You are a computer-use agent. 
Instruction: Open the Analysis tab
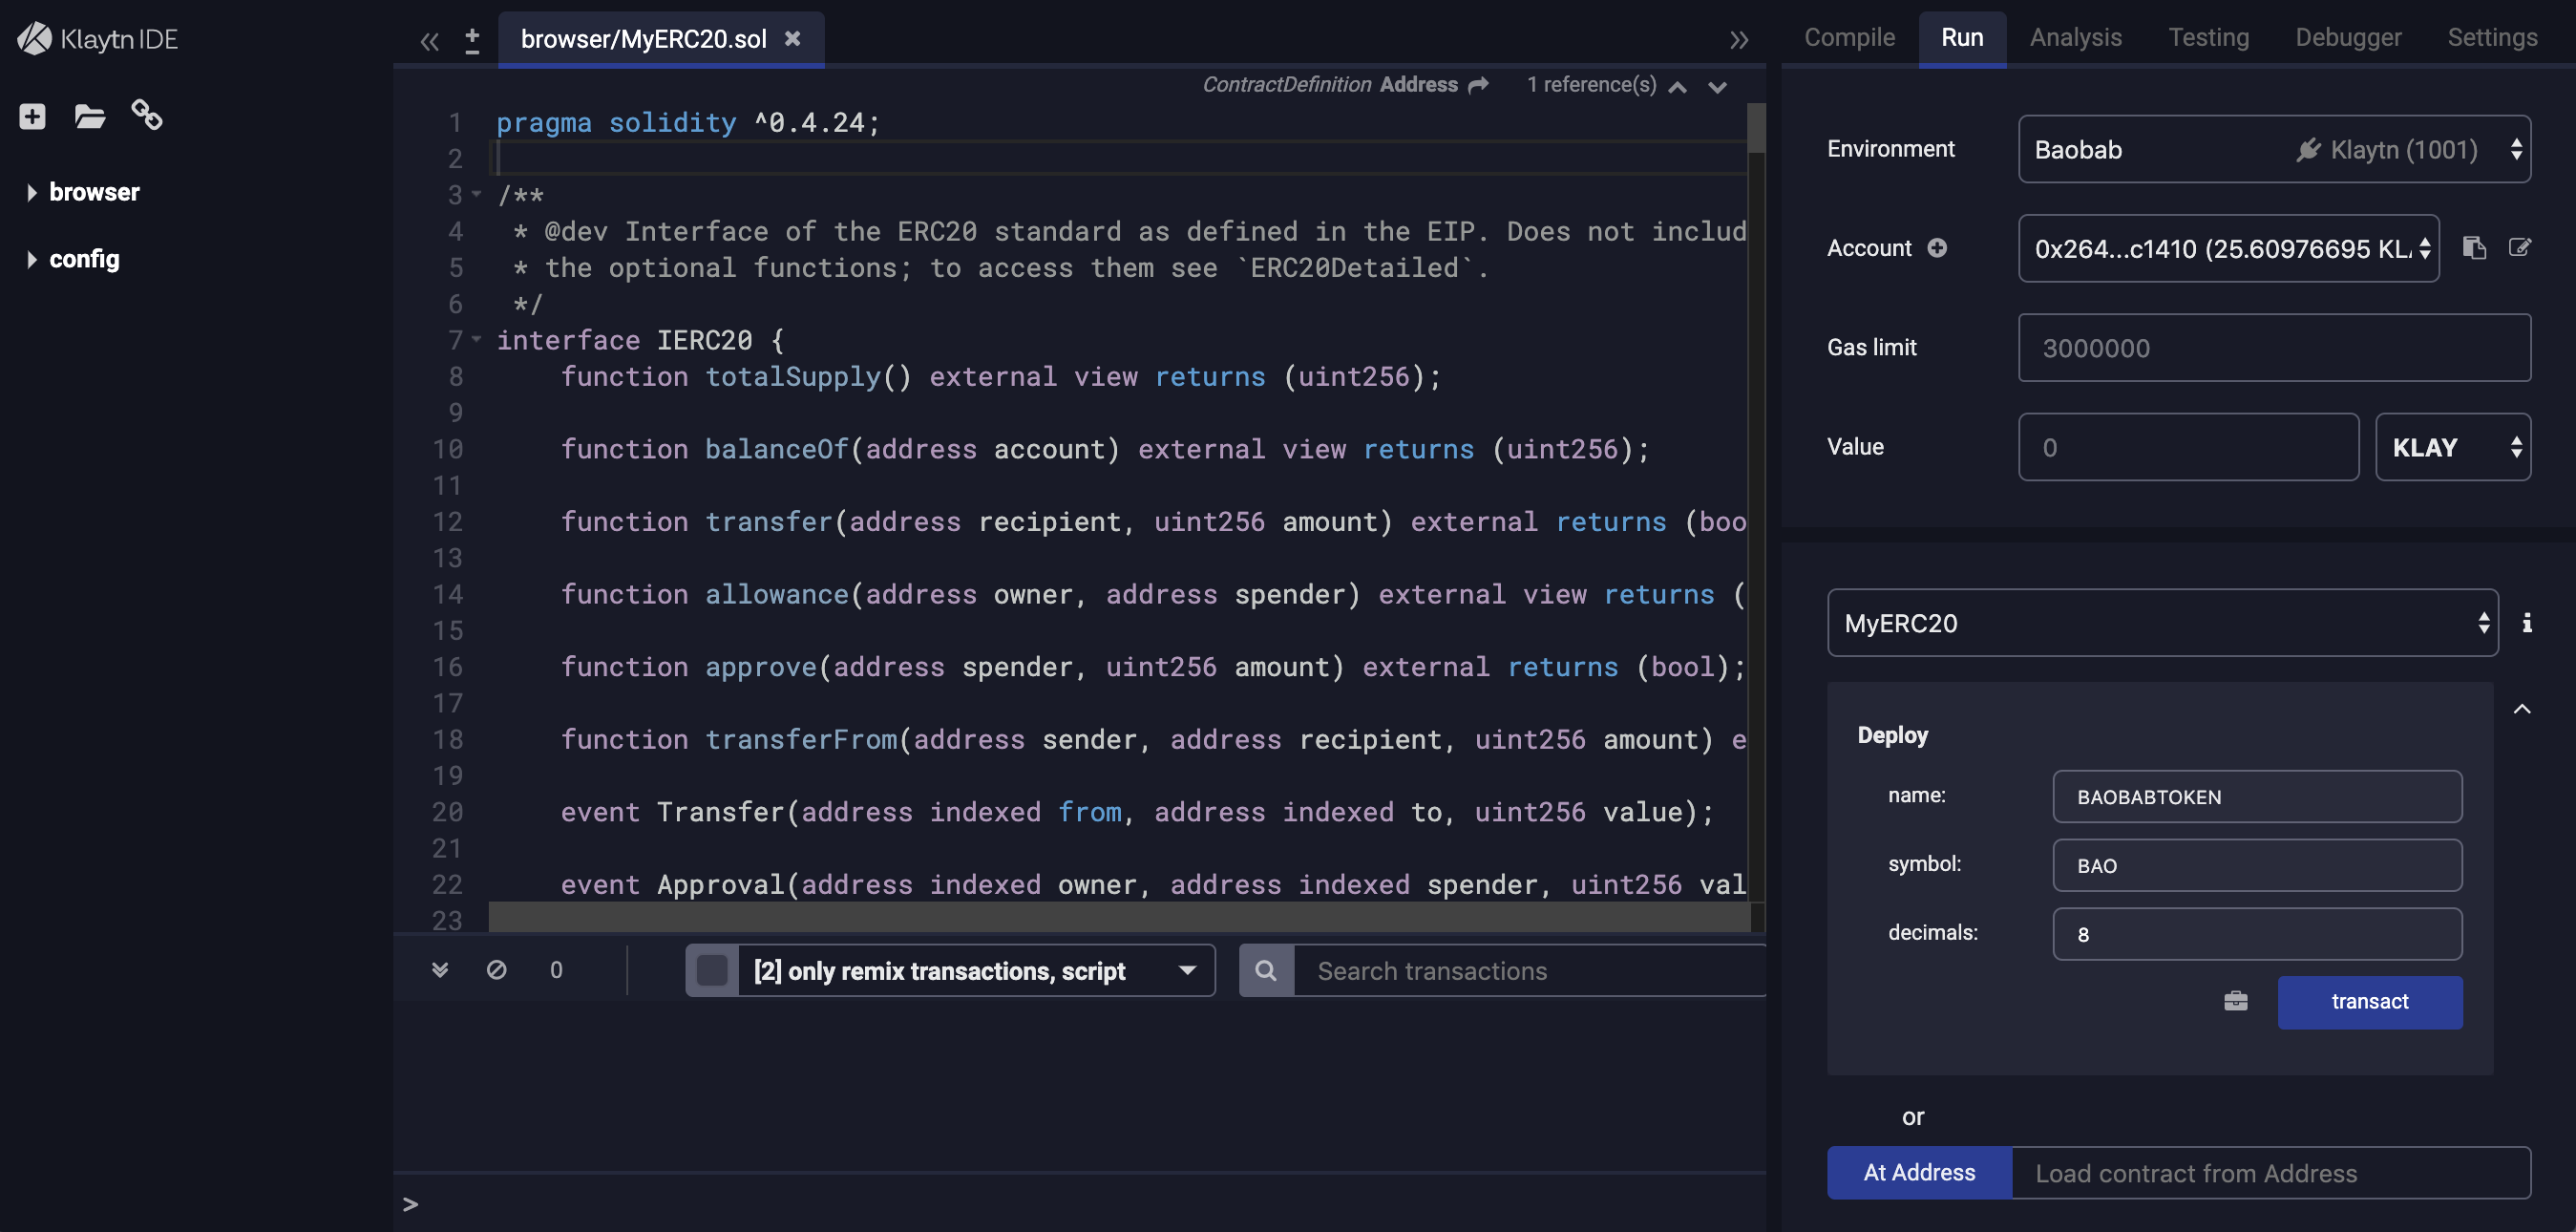(x=2075, y=37)
